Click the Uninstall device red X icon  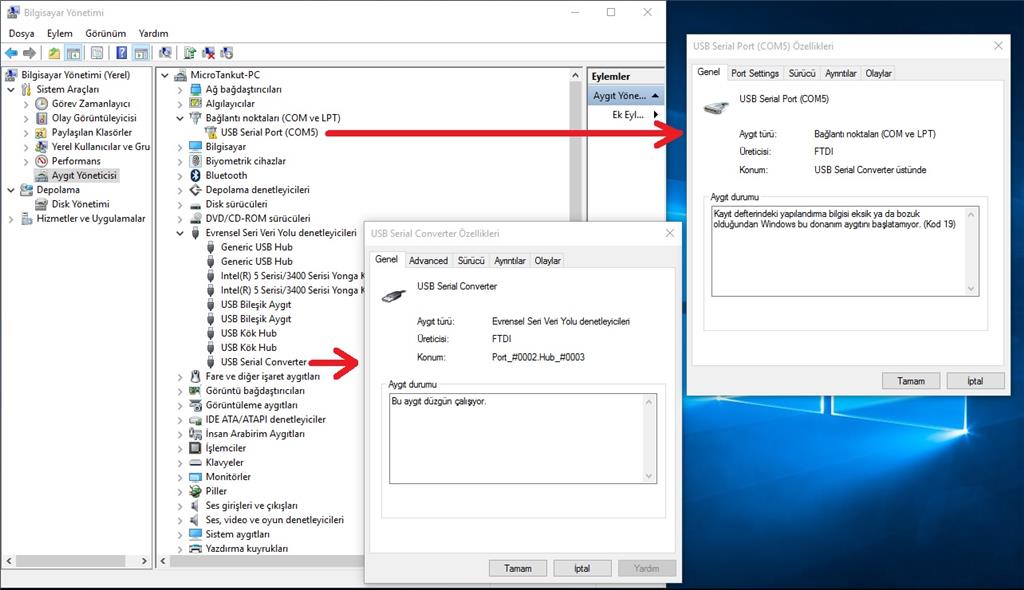tap(209, 53)
